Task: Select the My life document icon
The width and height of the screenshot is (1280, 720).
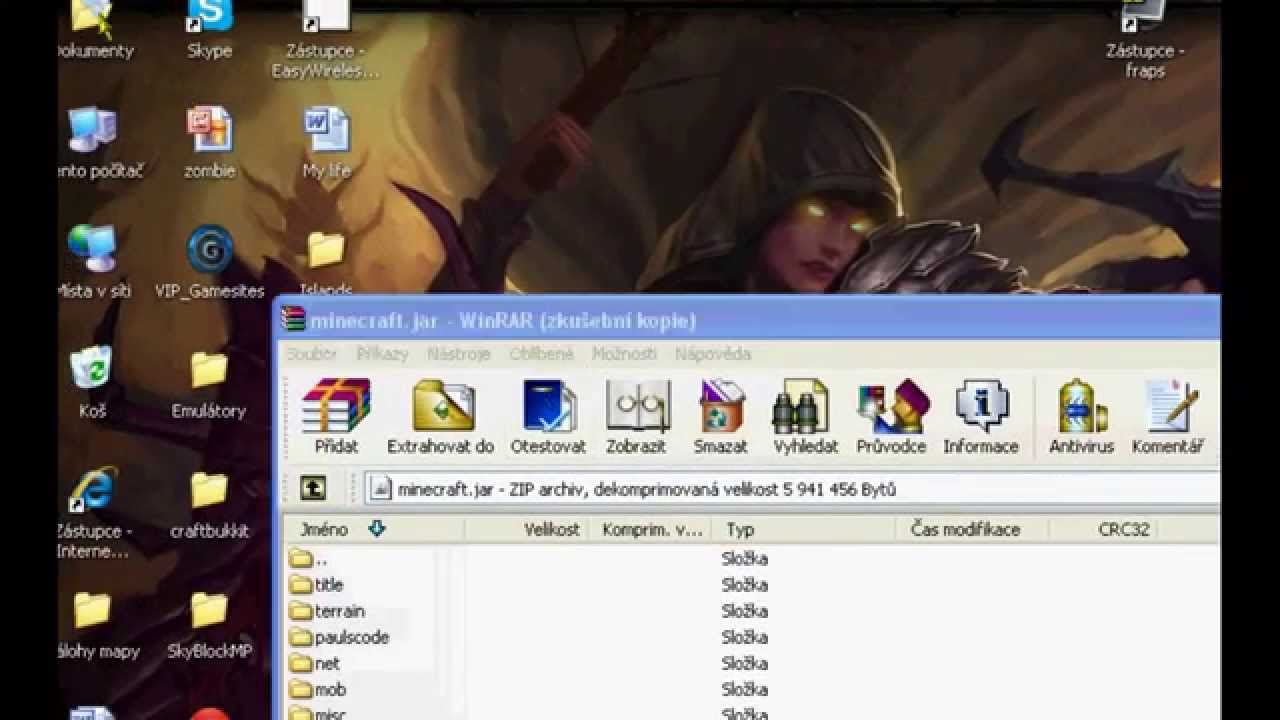Action: [x=327, y=142]
